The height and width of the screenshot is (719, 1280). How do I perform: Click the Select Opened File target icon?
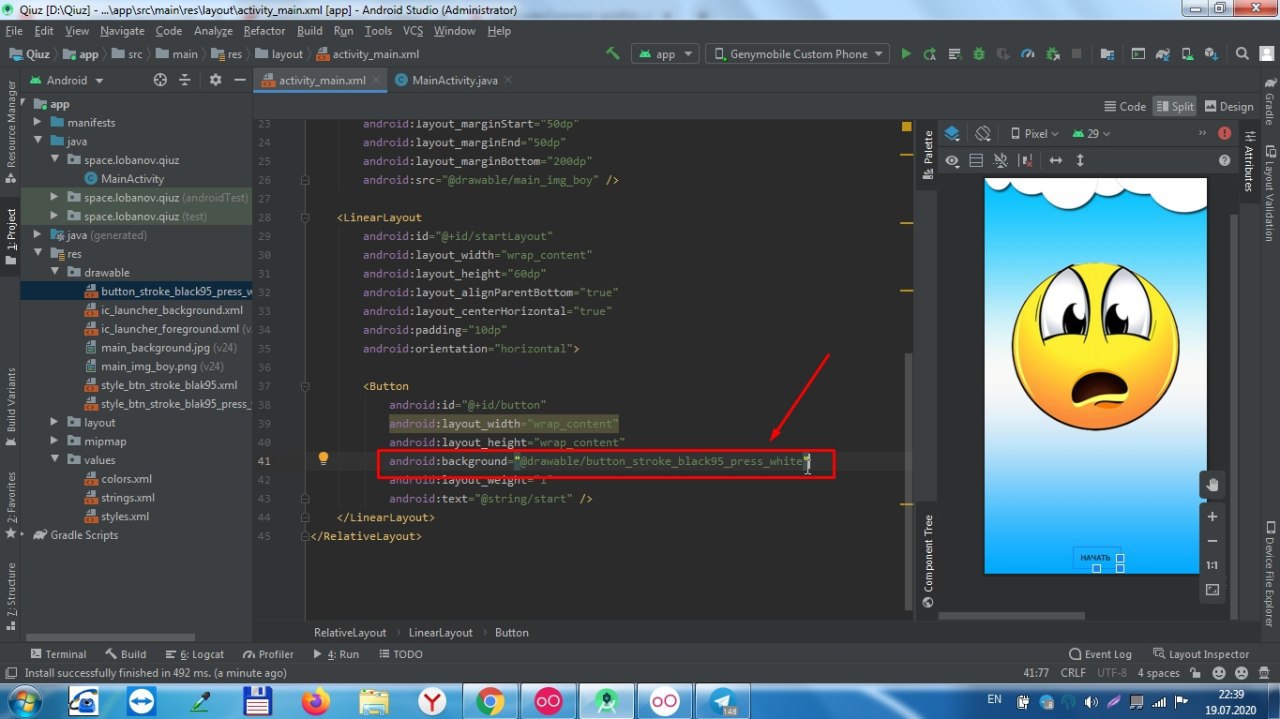pos(160,80)
